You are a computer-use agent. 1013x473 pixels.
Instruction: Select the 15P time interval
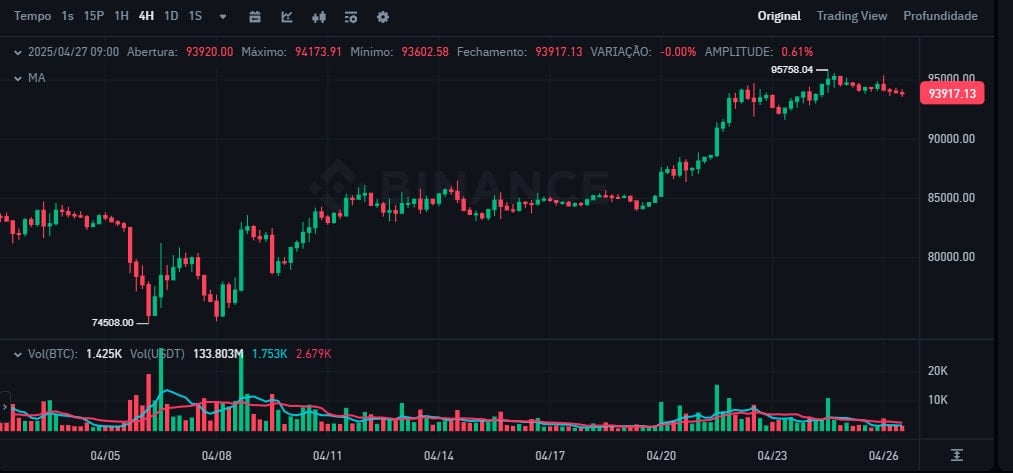[94, 16]
